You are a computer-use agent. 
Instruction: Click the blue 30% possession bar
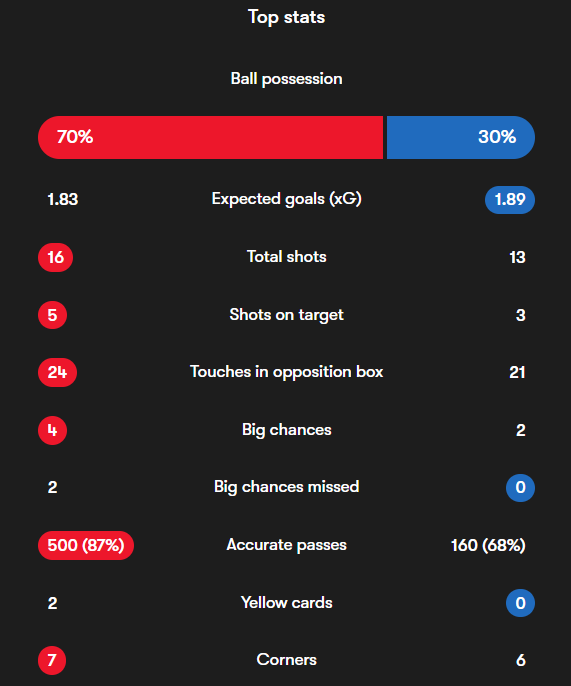(461, 137)
